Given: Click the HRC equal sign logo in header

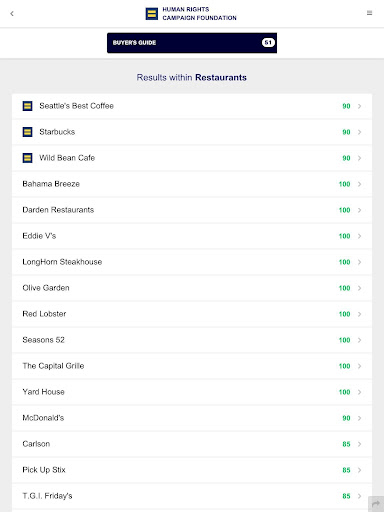Looking at the screenshot, I should coord(152,14).
